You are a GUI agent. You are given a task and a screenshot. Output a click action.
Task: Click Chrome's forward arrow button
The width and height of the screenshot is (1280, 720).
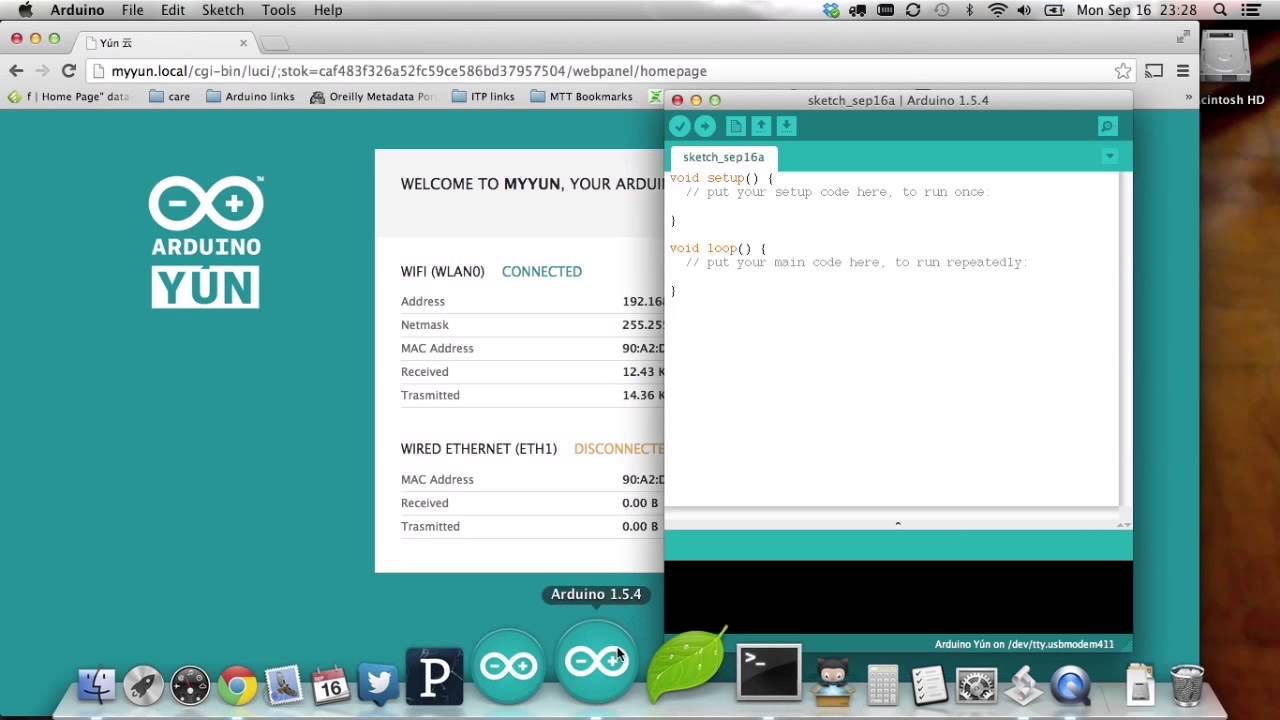(42, 71)
